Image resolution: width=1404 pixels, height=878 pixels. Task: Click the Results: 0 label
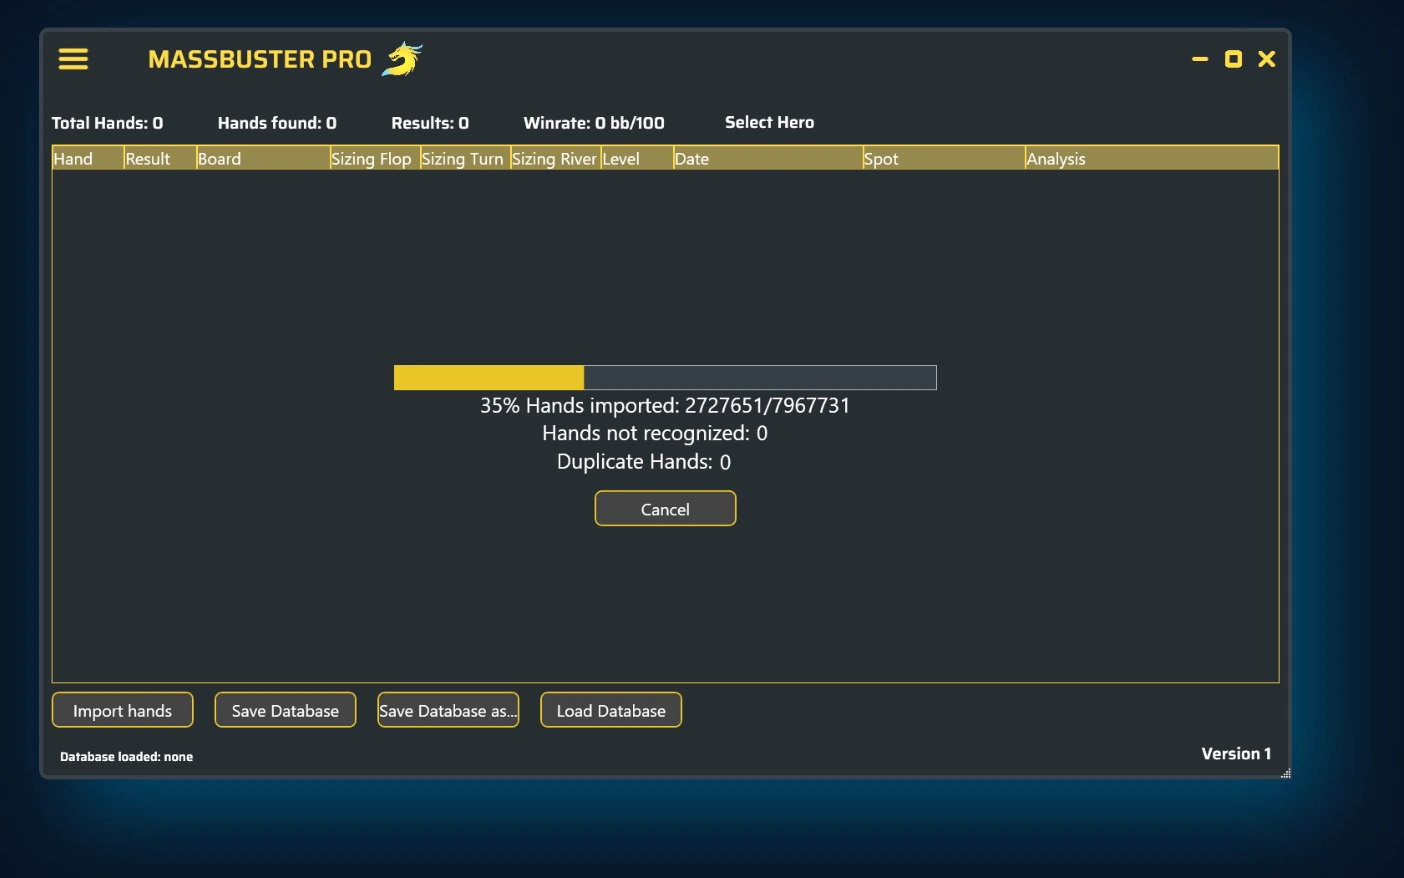[430, 123]
